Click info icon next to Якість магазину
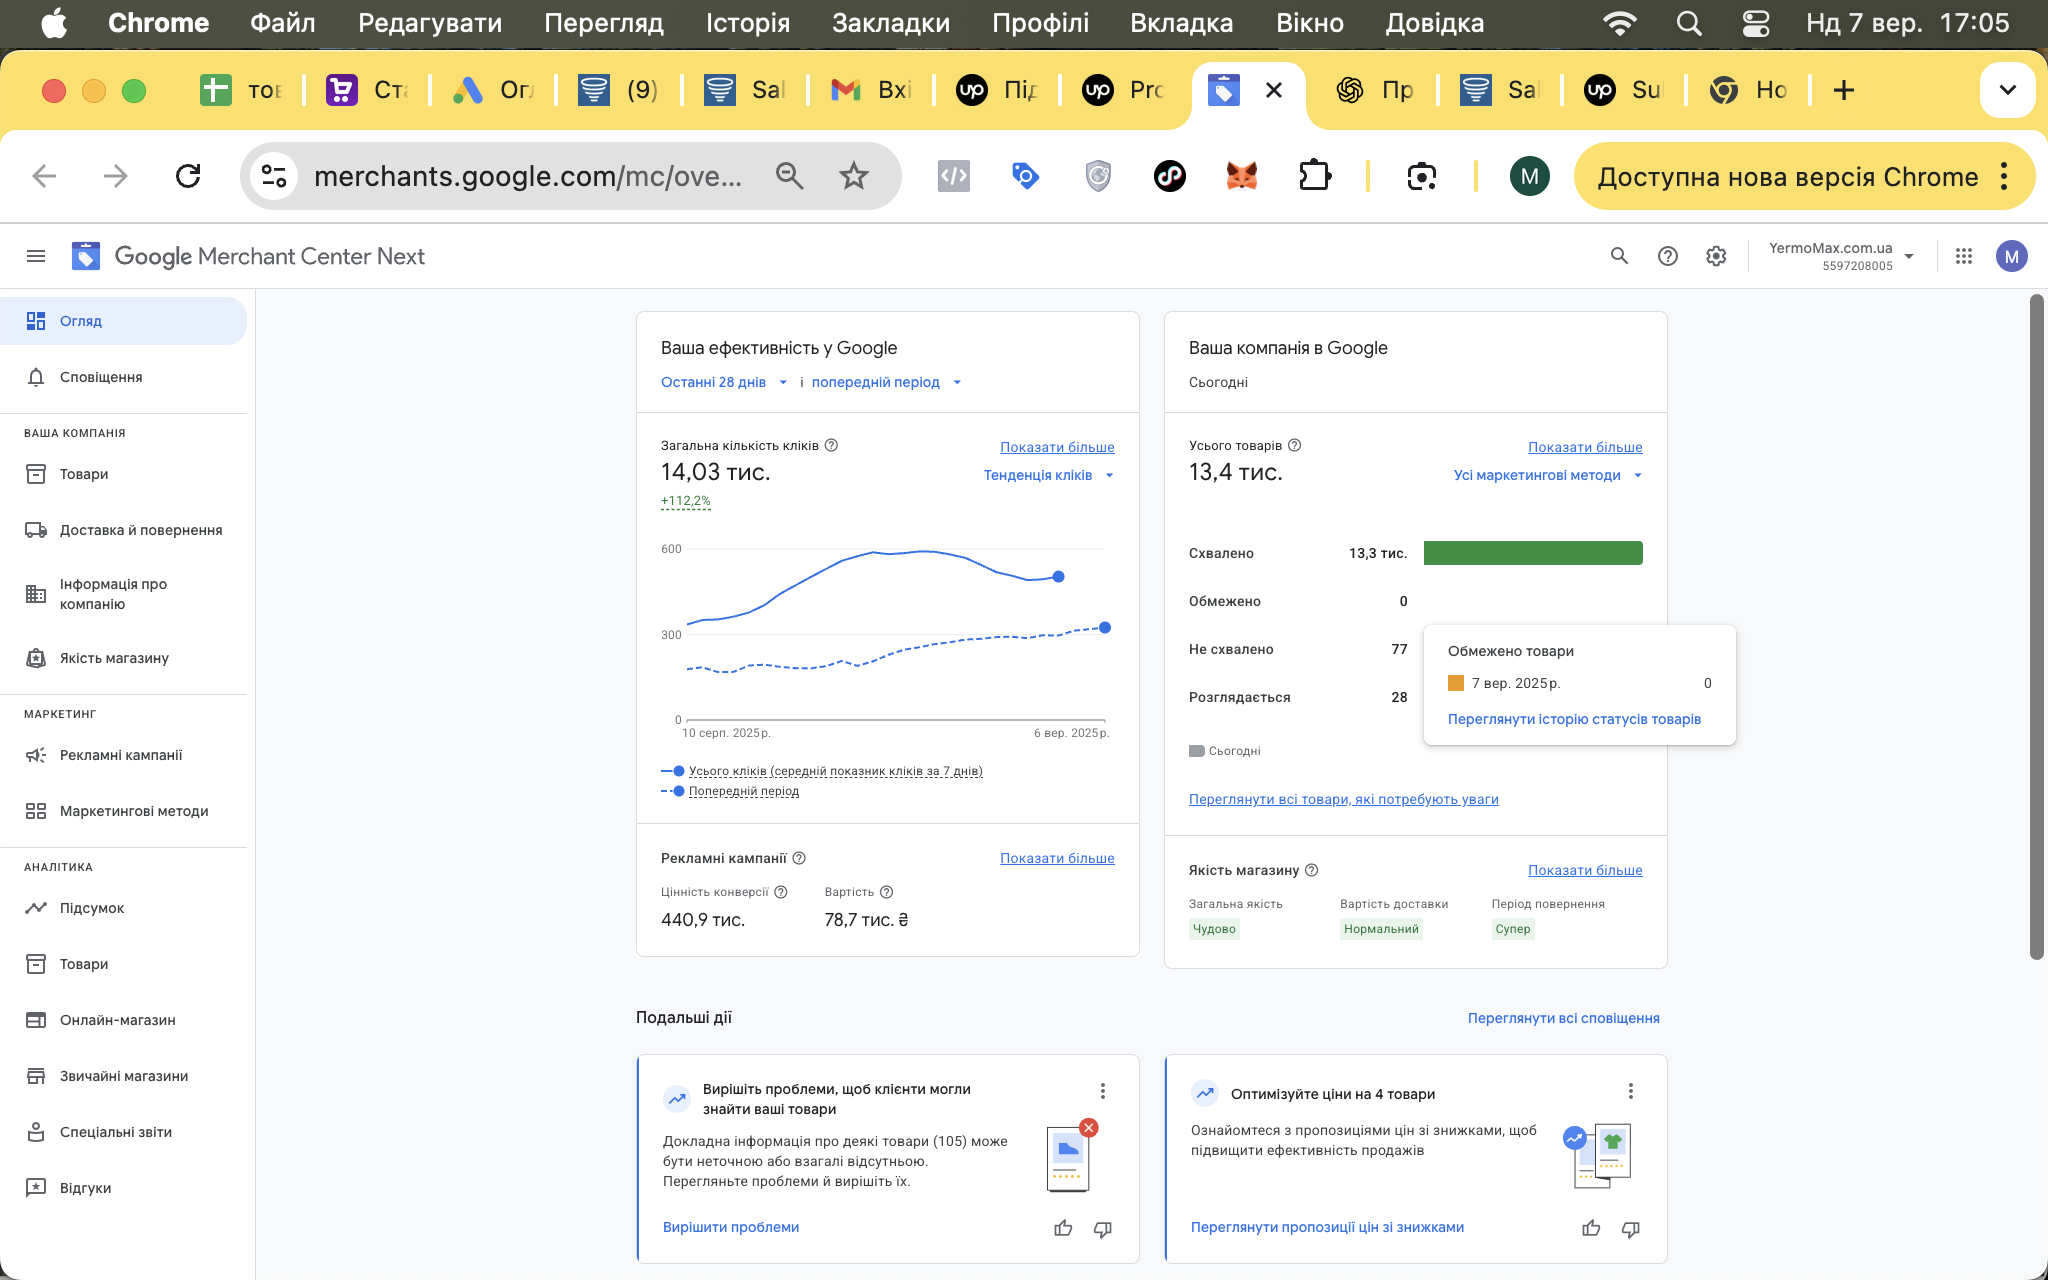Screen dimensions: 2048x1280 point(1311,870)
